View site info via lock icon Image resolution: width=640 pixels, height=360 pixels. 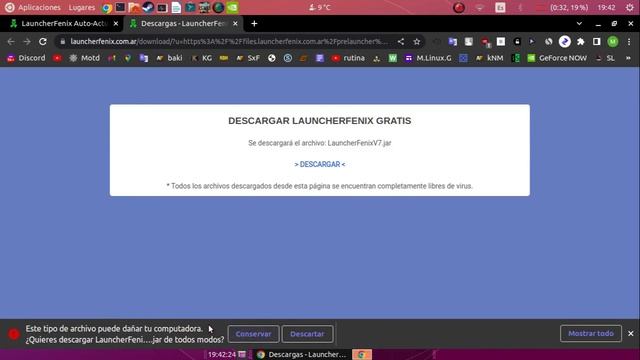pyautogui.click(x=62, y=42)
